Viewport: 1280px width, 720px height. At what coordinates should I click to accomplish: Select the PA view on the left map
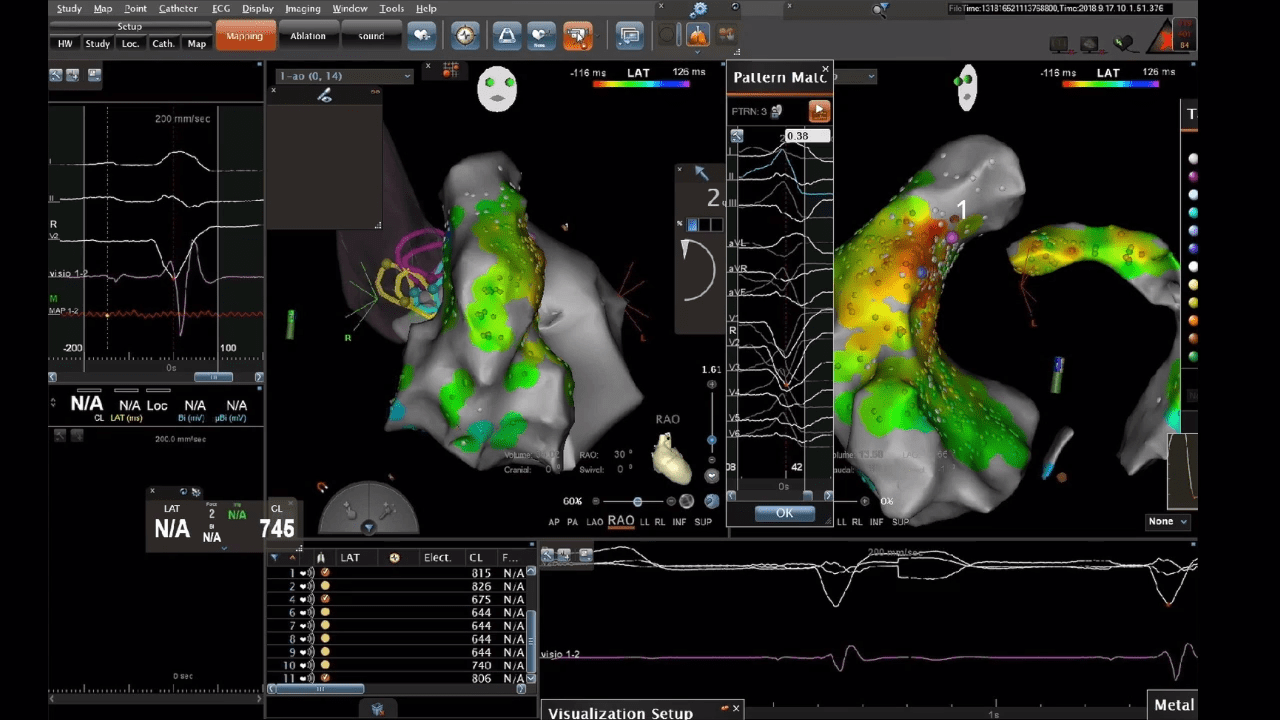tap(573, 522)
